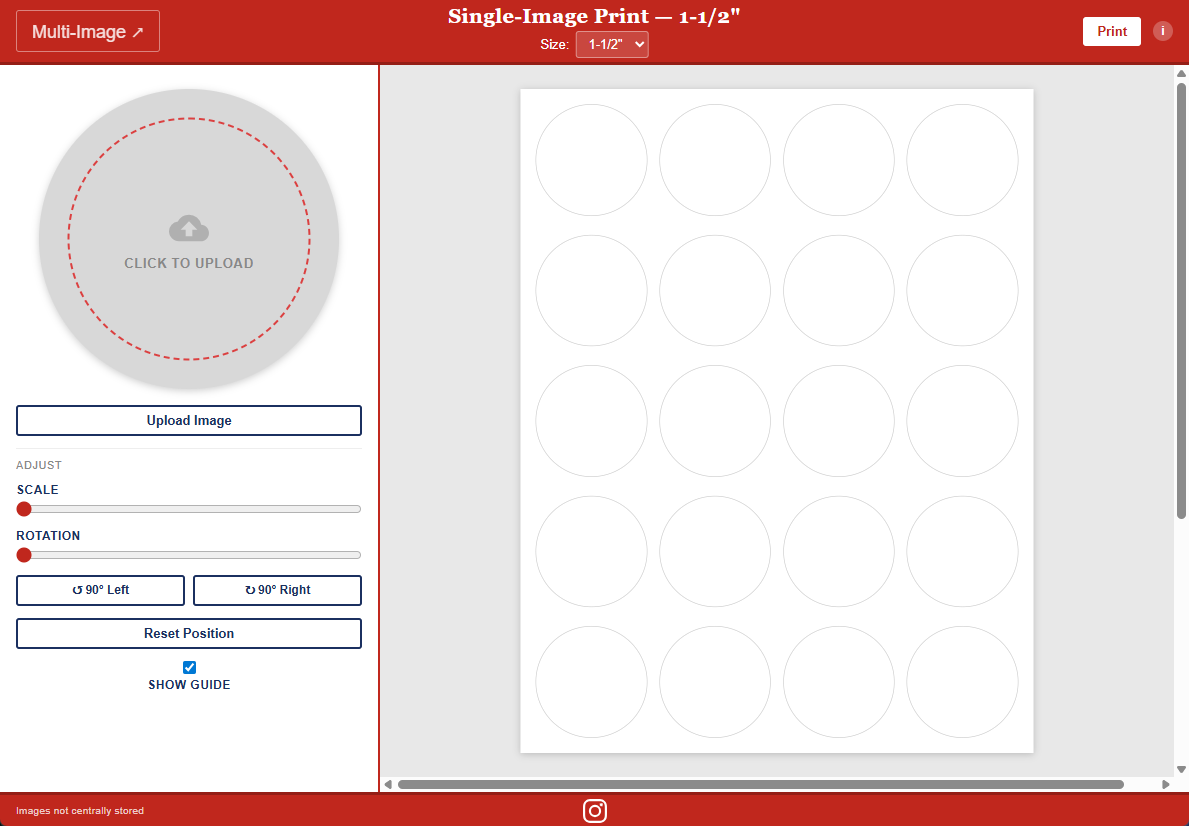Click the 'Images not centrally stored' text

80,811
